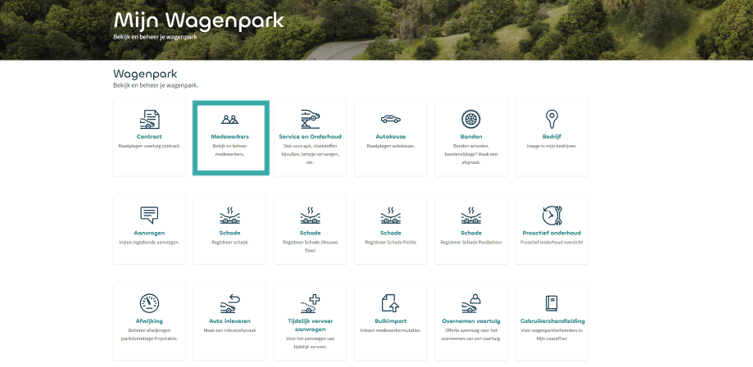Screen dimensions: 753x367
Task: Click the Medewerkers people icon
Action: (230, 120)
